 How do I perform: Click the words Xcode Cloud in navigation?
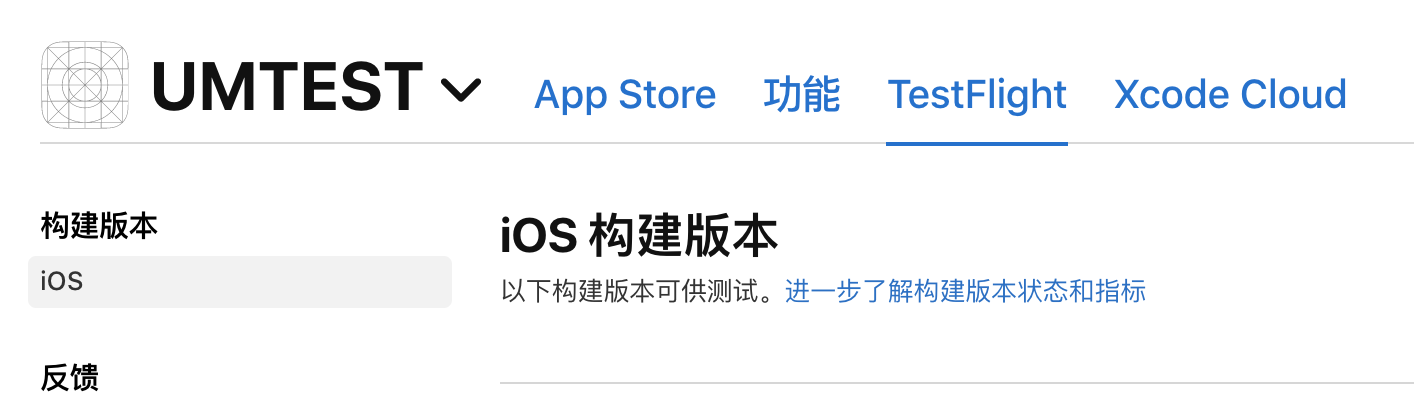[1230, 95]
